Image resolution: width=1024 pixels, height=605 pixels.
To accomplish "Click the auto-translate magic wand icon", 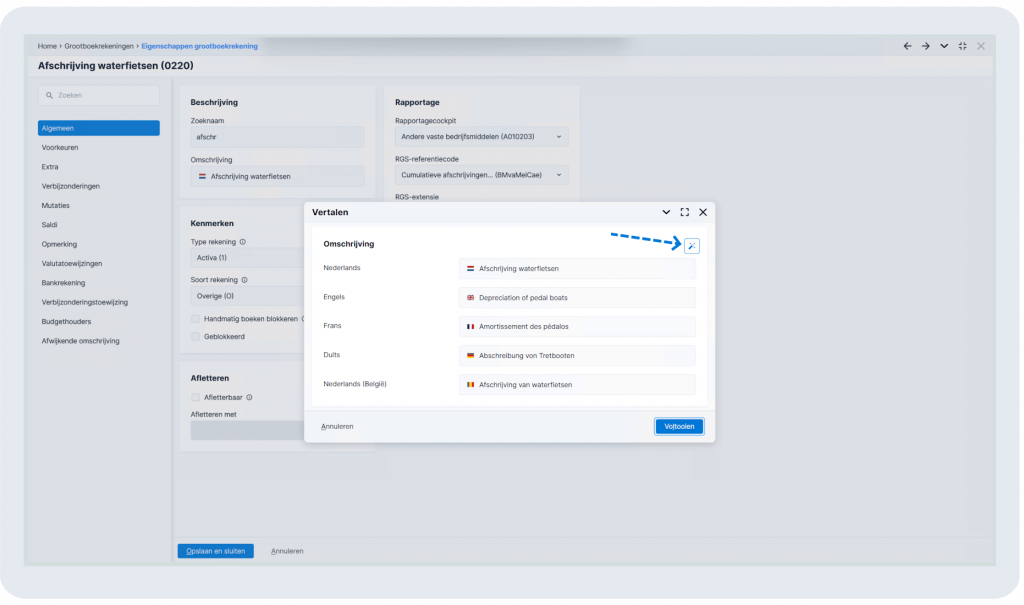I will point(692,246).
